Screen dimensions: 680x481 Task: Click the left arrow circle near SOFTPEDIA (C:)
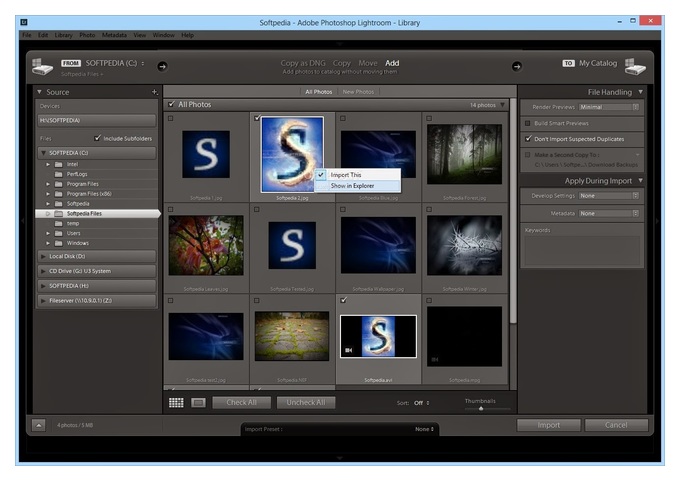click(162, 66)
